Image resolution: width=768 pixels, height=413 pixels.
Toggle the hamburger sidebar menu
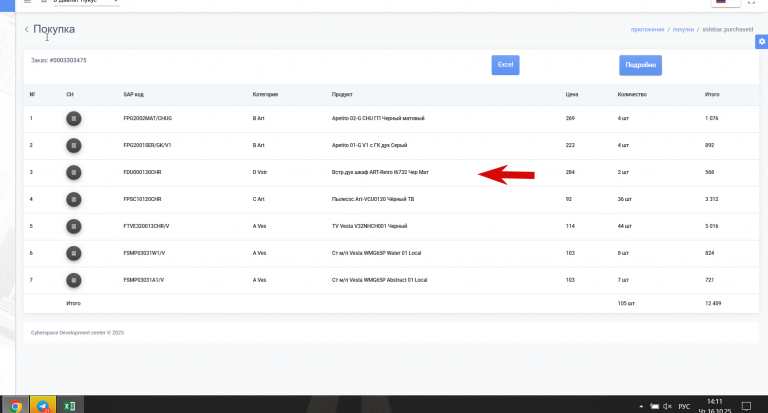(x=27, y=1)
